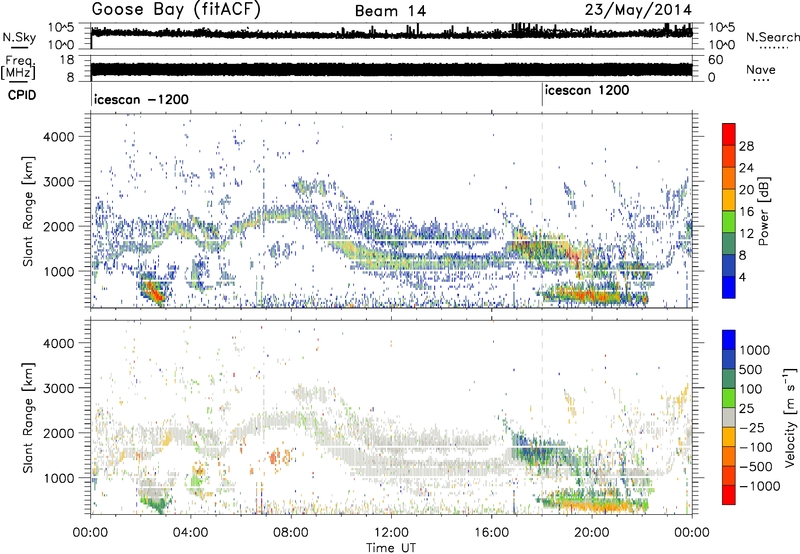Image resolution: width=800 pixels, height=554 pixels.
Task: Pick the yellow -25 to -100 Velocity segment
Action: (729, 437)
